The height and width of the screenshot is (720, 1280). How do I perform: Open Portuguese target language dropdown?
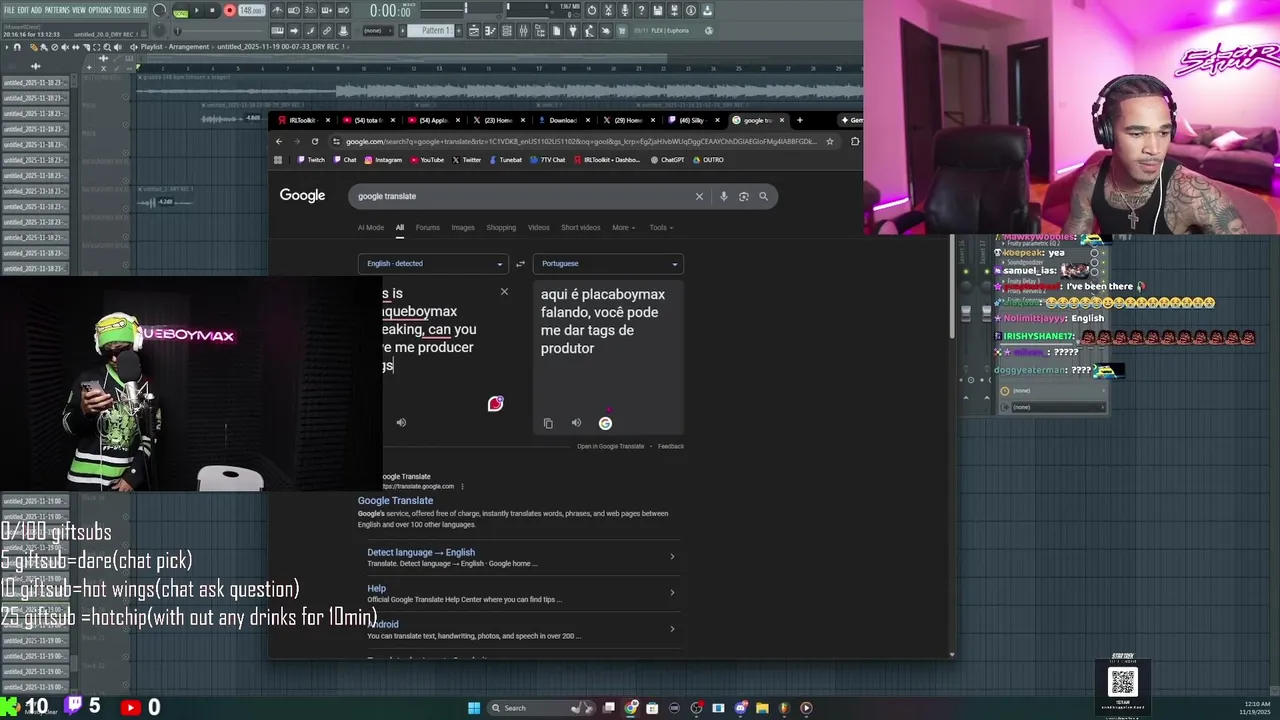coord(608,264)
